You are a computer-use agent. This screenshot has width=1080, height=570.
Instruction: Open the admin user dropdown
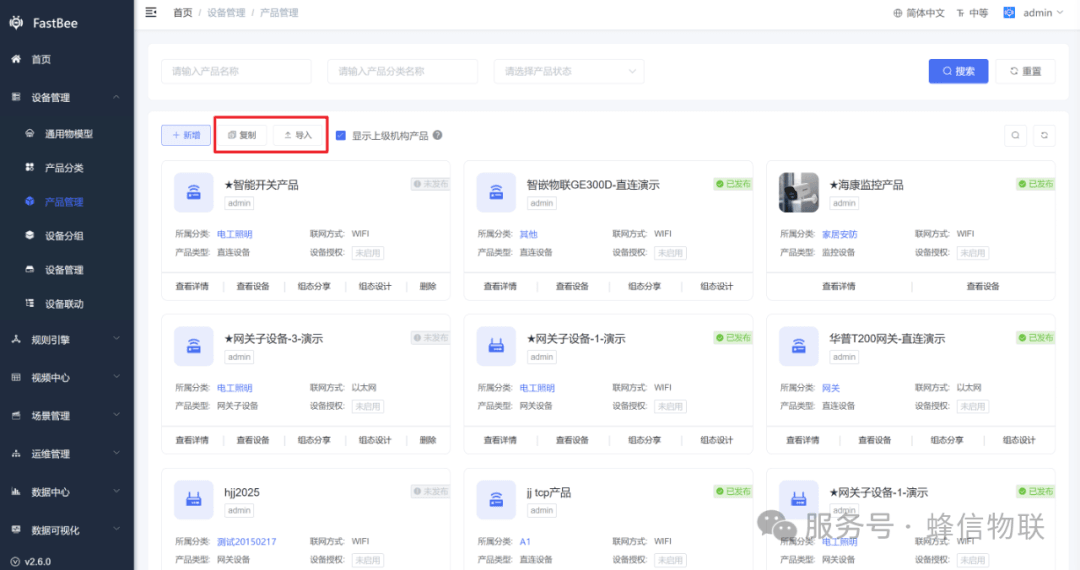(x=1043, y=12)
